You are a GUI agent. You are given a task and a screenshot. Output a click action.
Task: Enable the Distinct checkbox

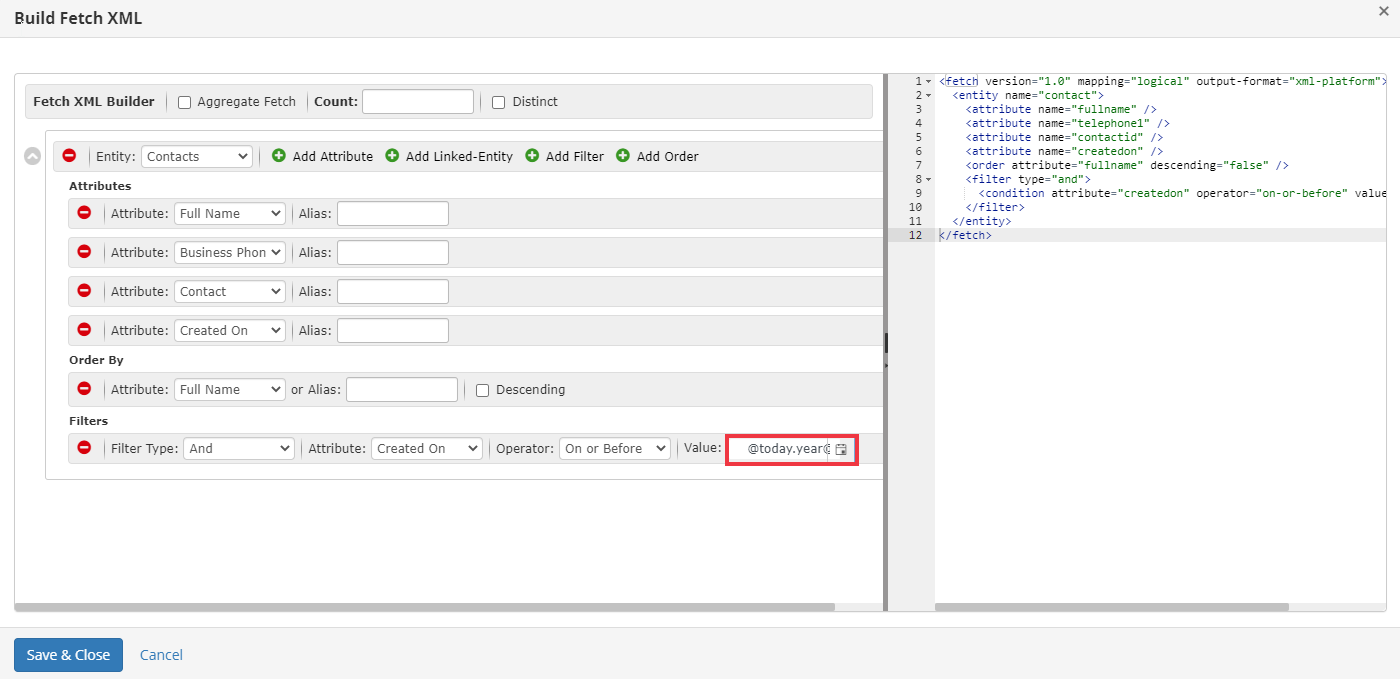point(499,102)
